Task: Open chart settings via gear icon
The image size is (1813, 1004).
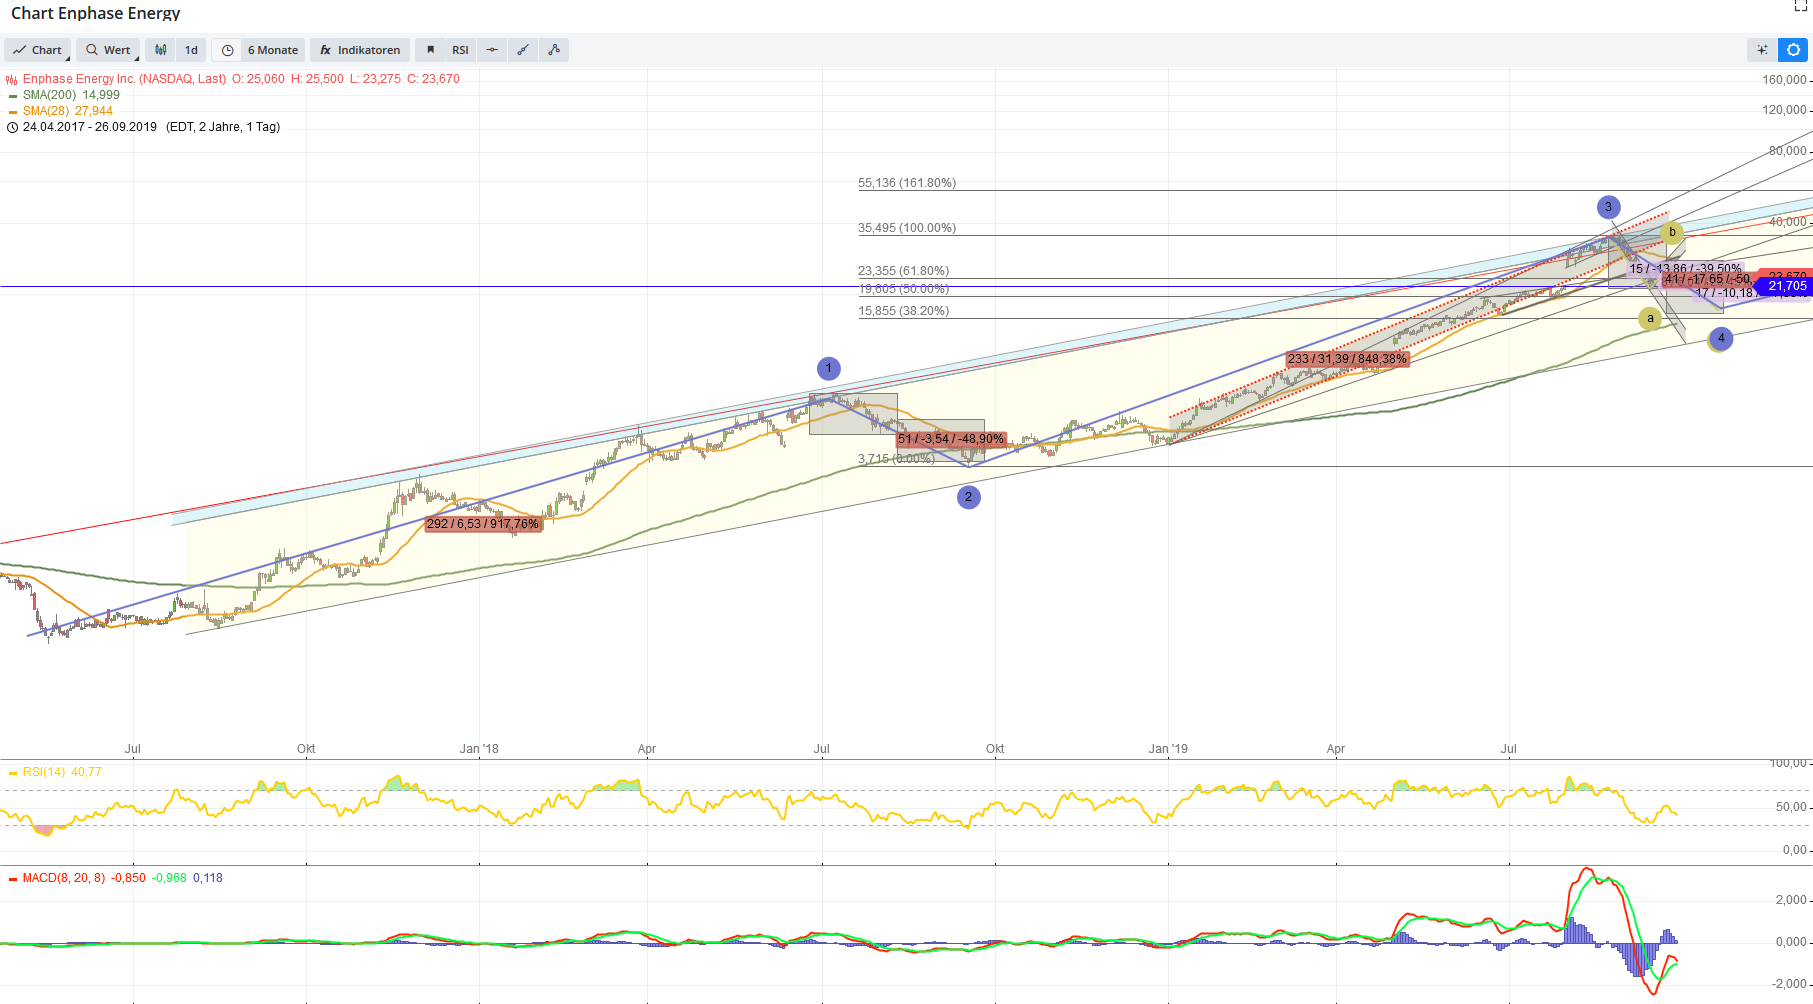Action: pyautogui.click(x=1794, y=50)
